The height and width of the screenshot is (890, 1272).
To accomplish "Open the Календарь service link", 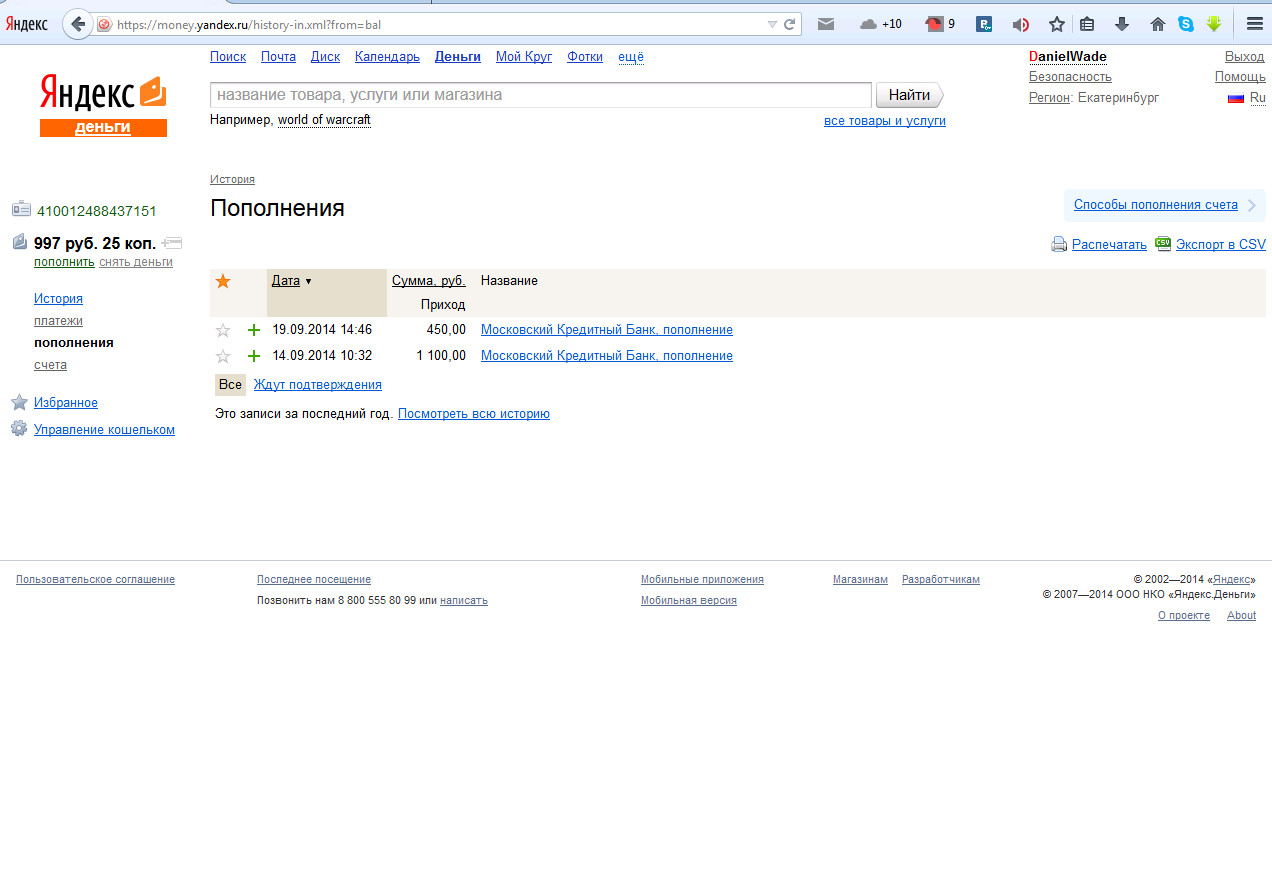I will [x=387, y=57].
